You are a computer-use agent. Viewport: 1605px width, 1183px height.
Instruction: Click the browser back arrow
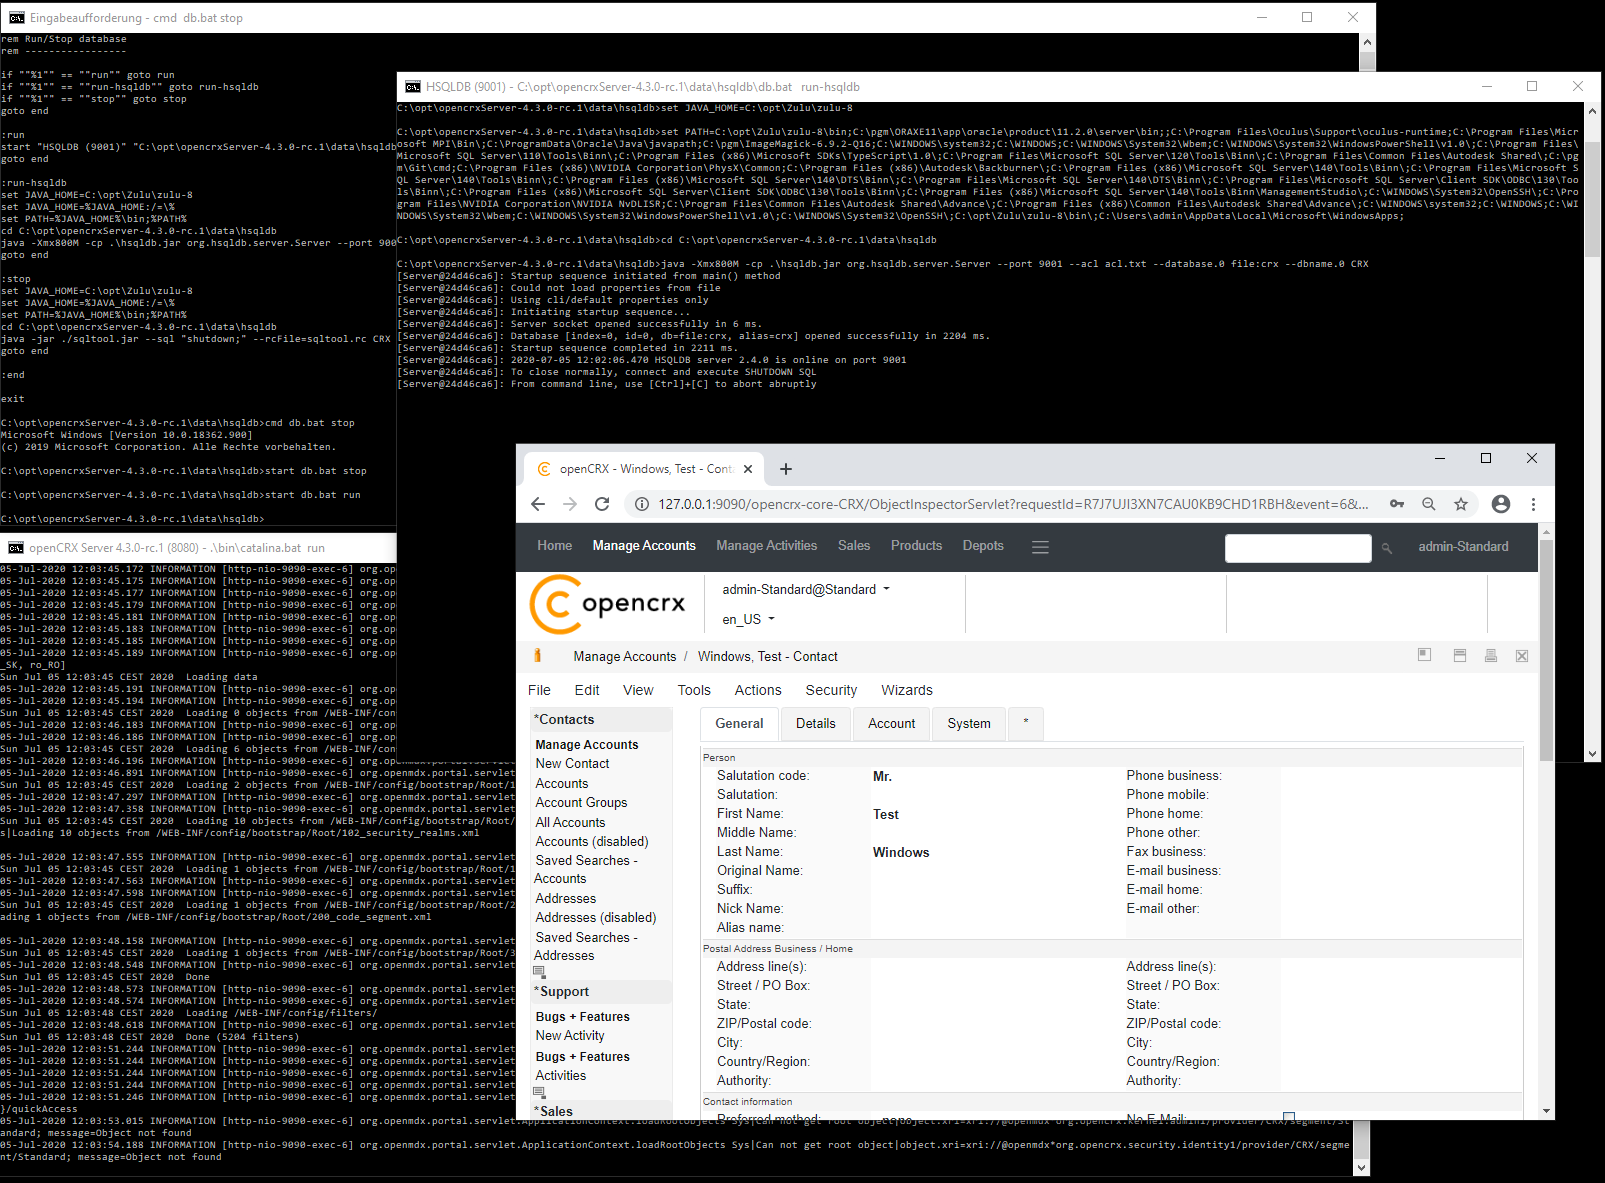click(538, 504)
